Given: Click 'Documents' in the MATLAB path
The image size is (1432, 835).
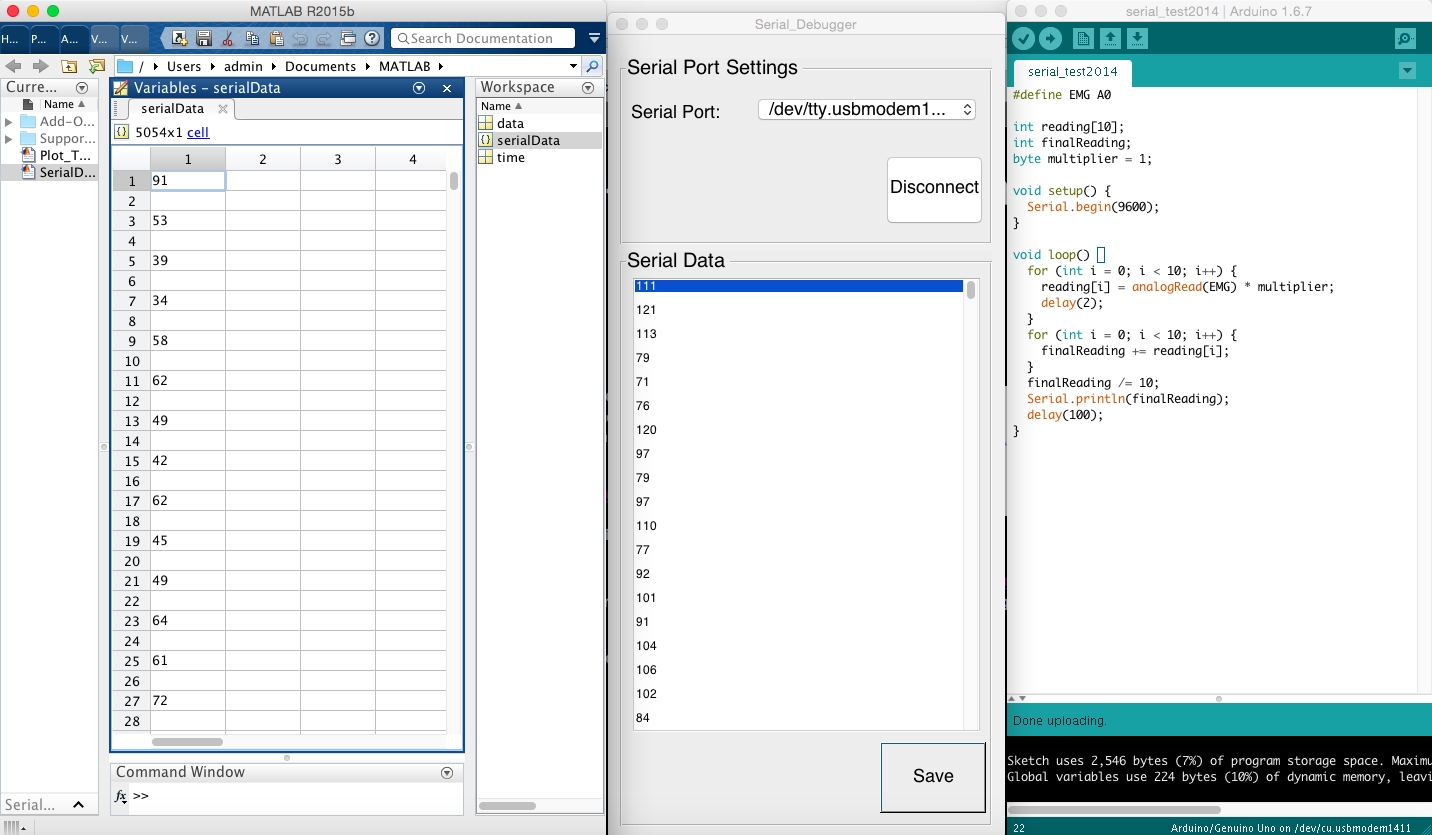Looking at the screenshot, I should click(x=320, y=66).
